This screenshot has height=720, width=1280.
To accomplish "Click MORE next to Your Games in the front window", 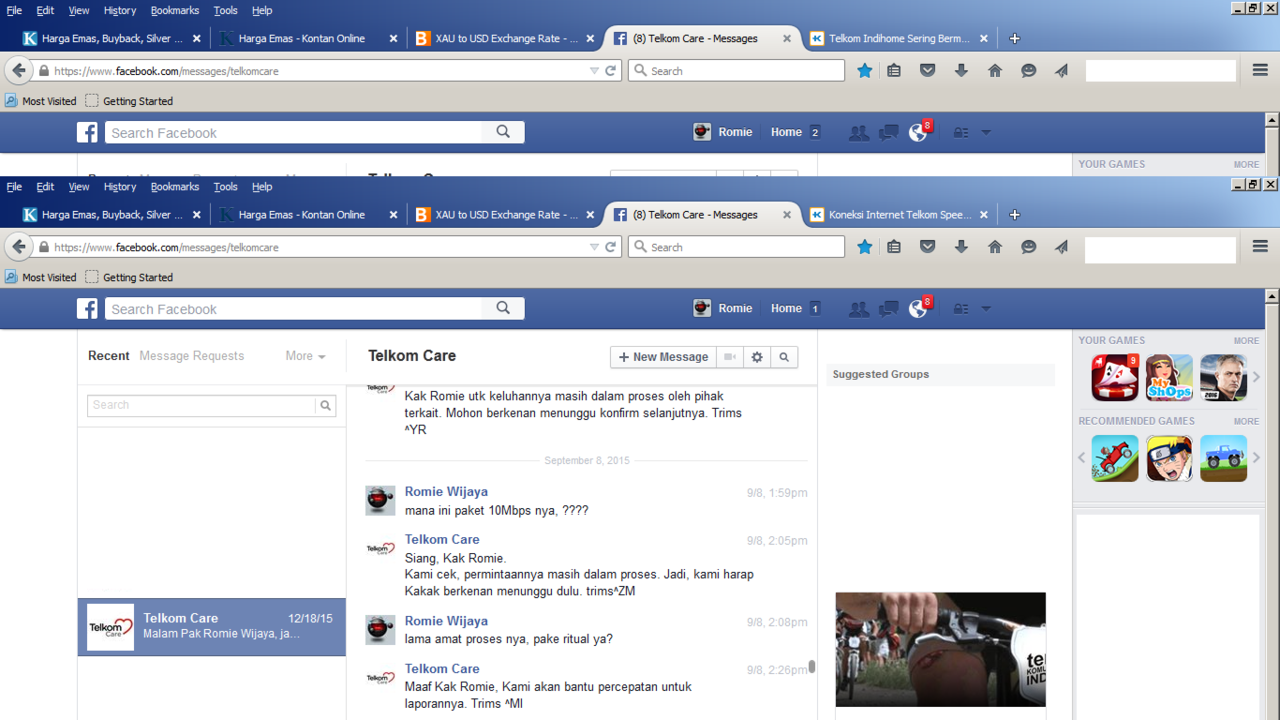I will pos(1246,341).
